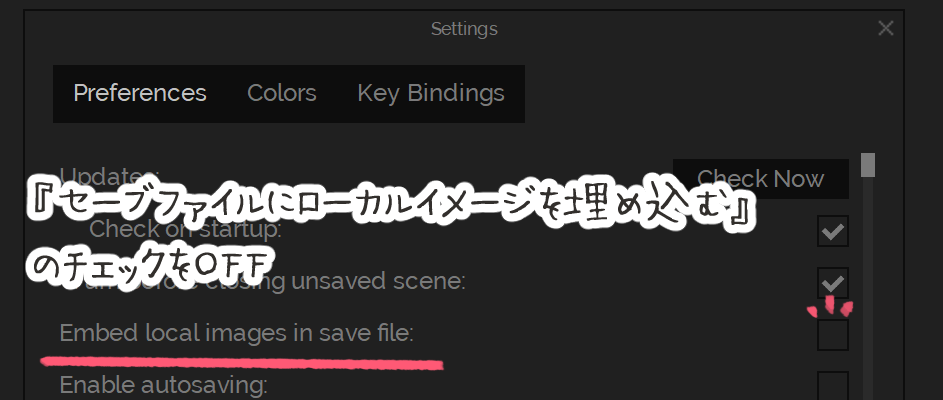This screenshot has height=400, width=943.
Task: Enable Embed local images in save file checkbox
Action: [x=832, y=335]
